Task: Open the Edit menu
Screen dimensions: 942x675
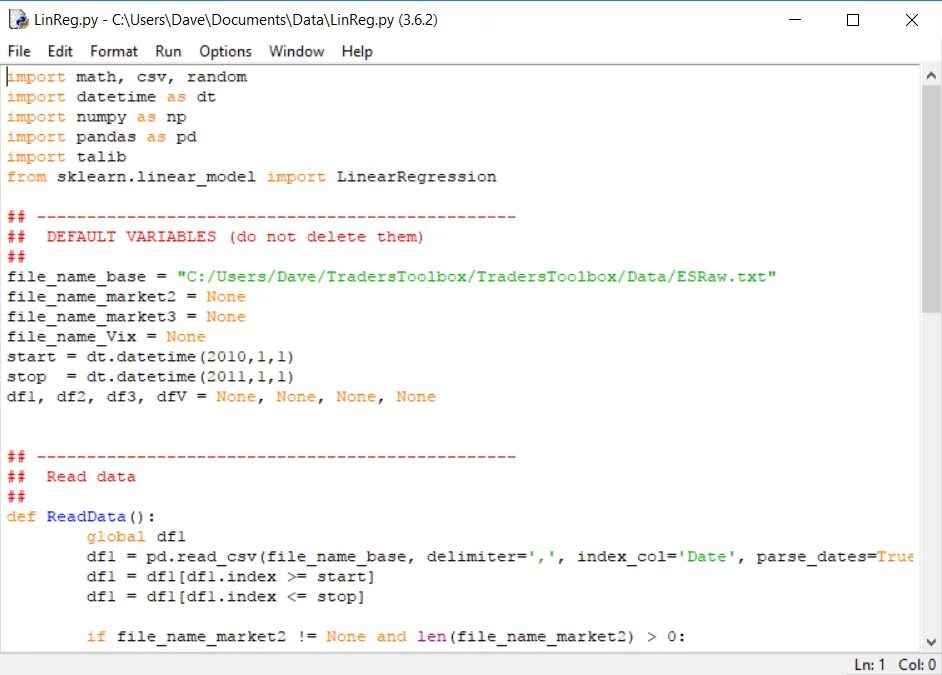Action: [x=60, y=52]
